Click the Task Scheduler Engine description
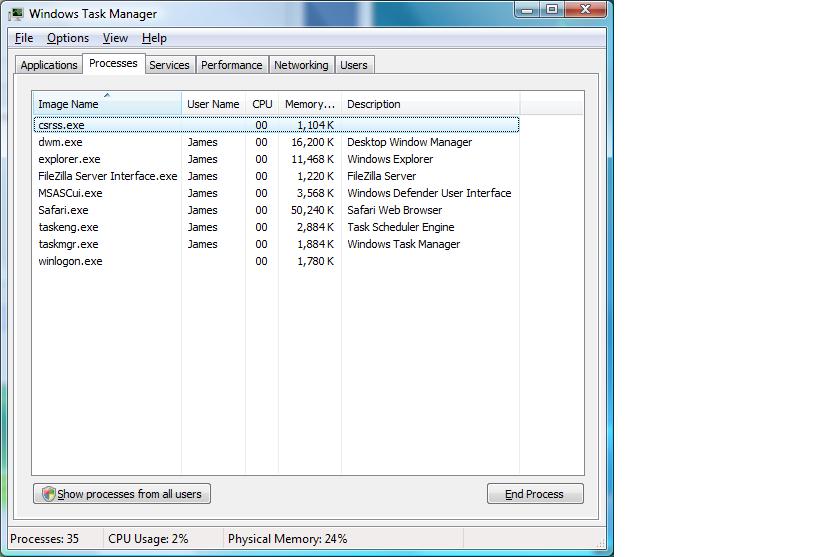The image size is (840, 557). [401, 227]
